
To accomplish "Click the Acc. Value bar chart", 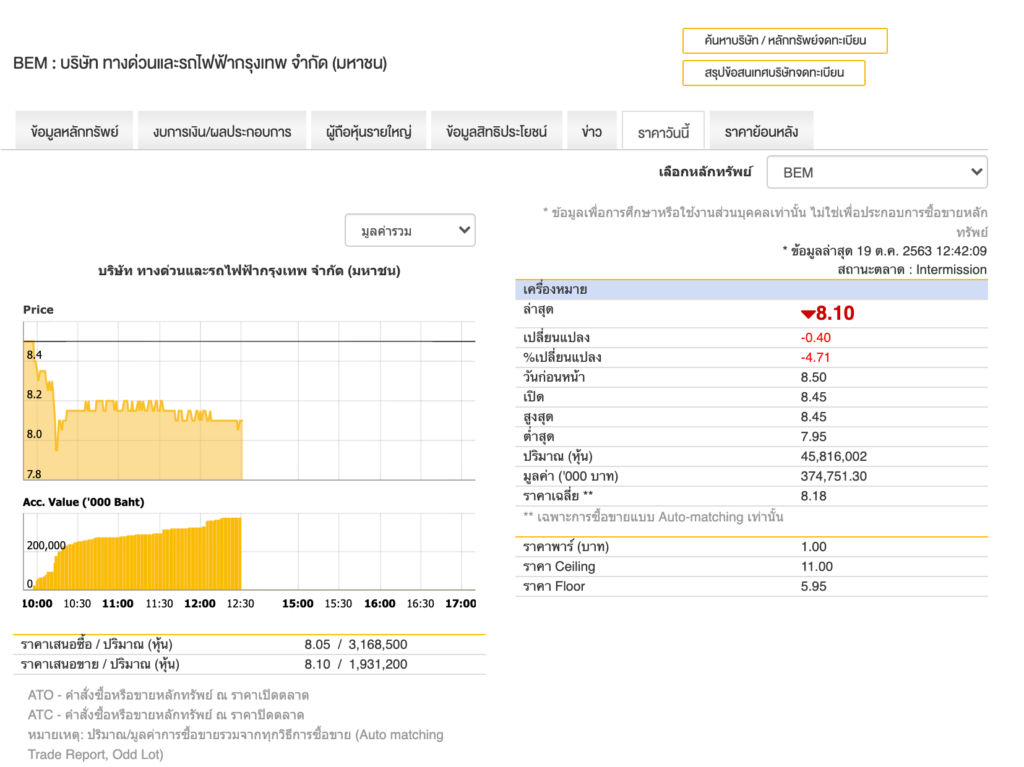I will coord(150,555).
